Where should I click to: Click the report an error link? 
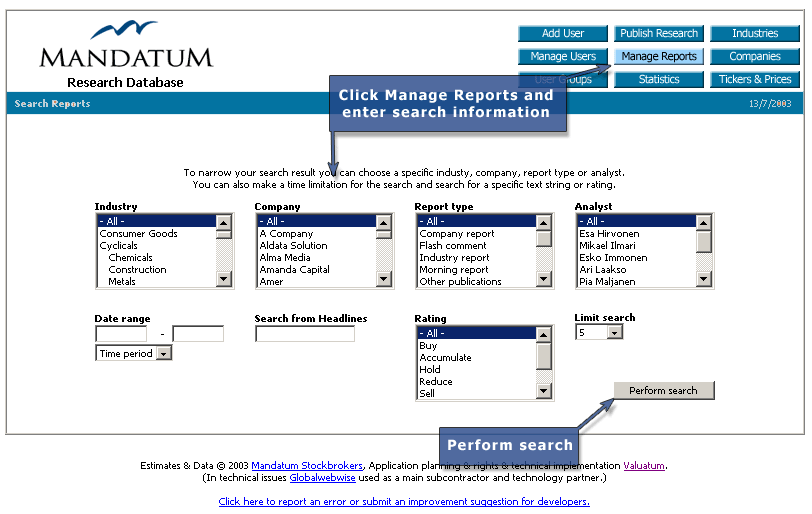tap(404, 501)
